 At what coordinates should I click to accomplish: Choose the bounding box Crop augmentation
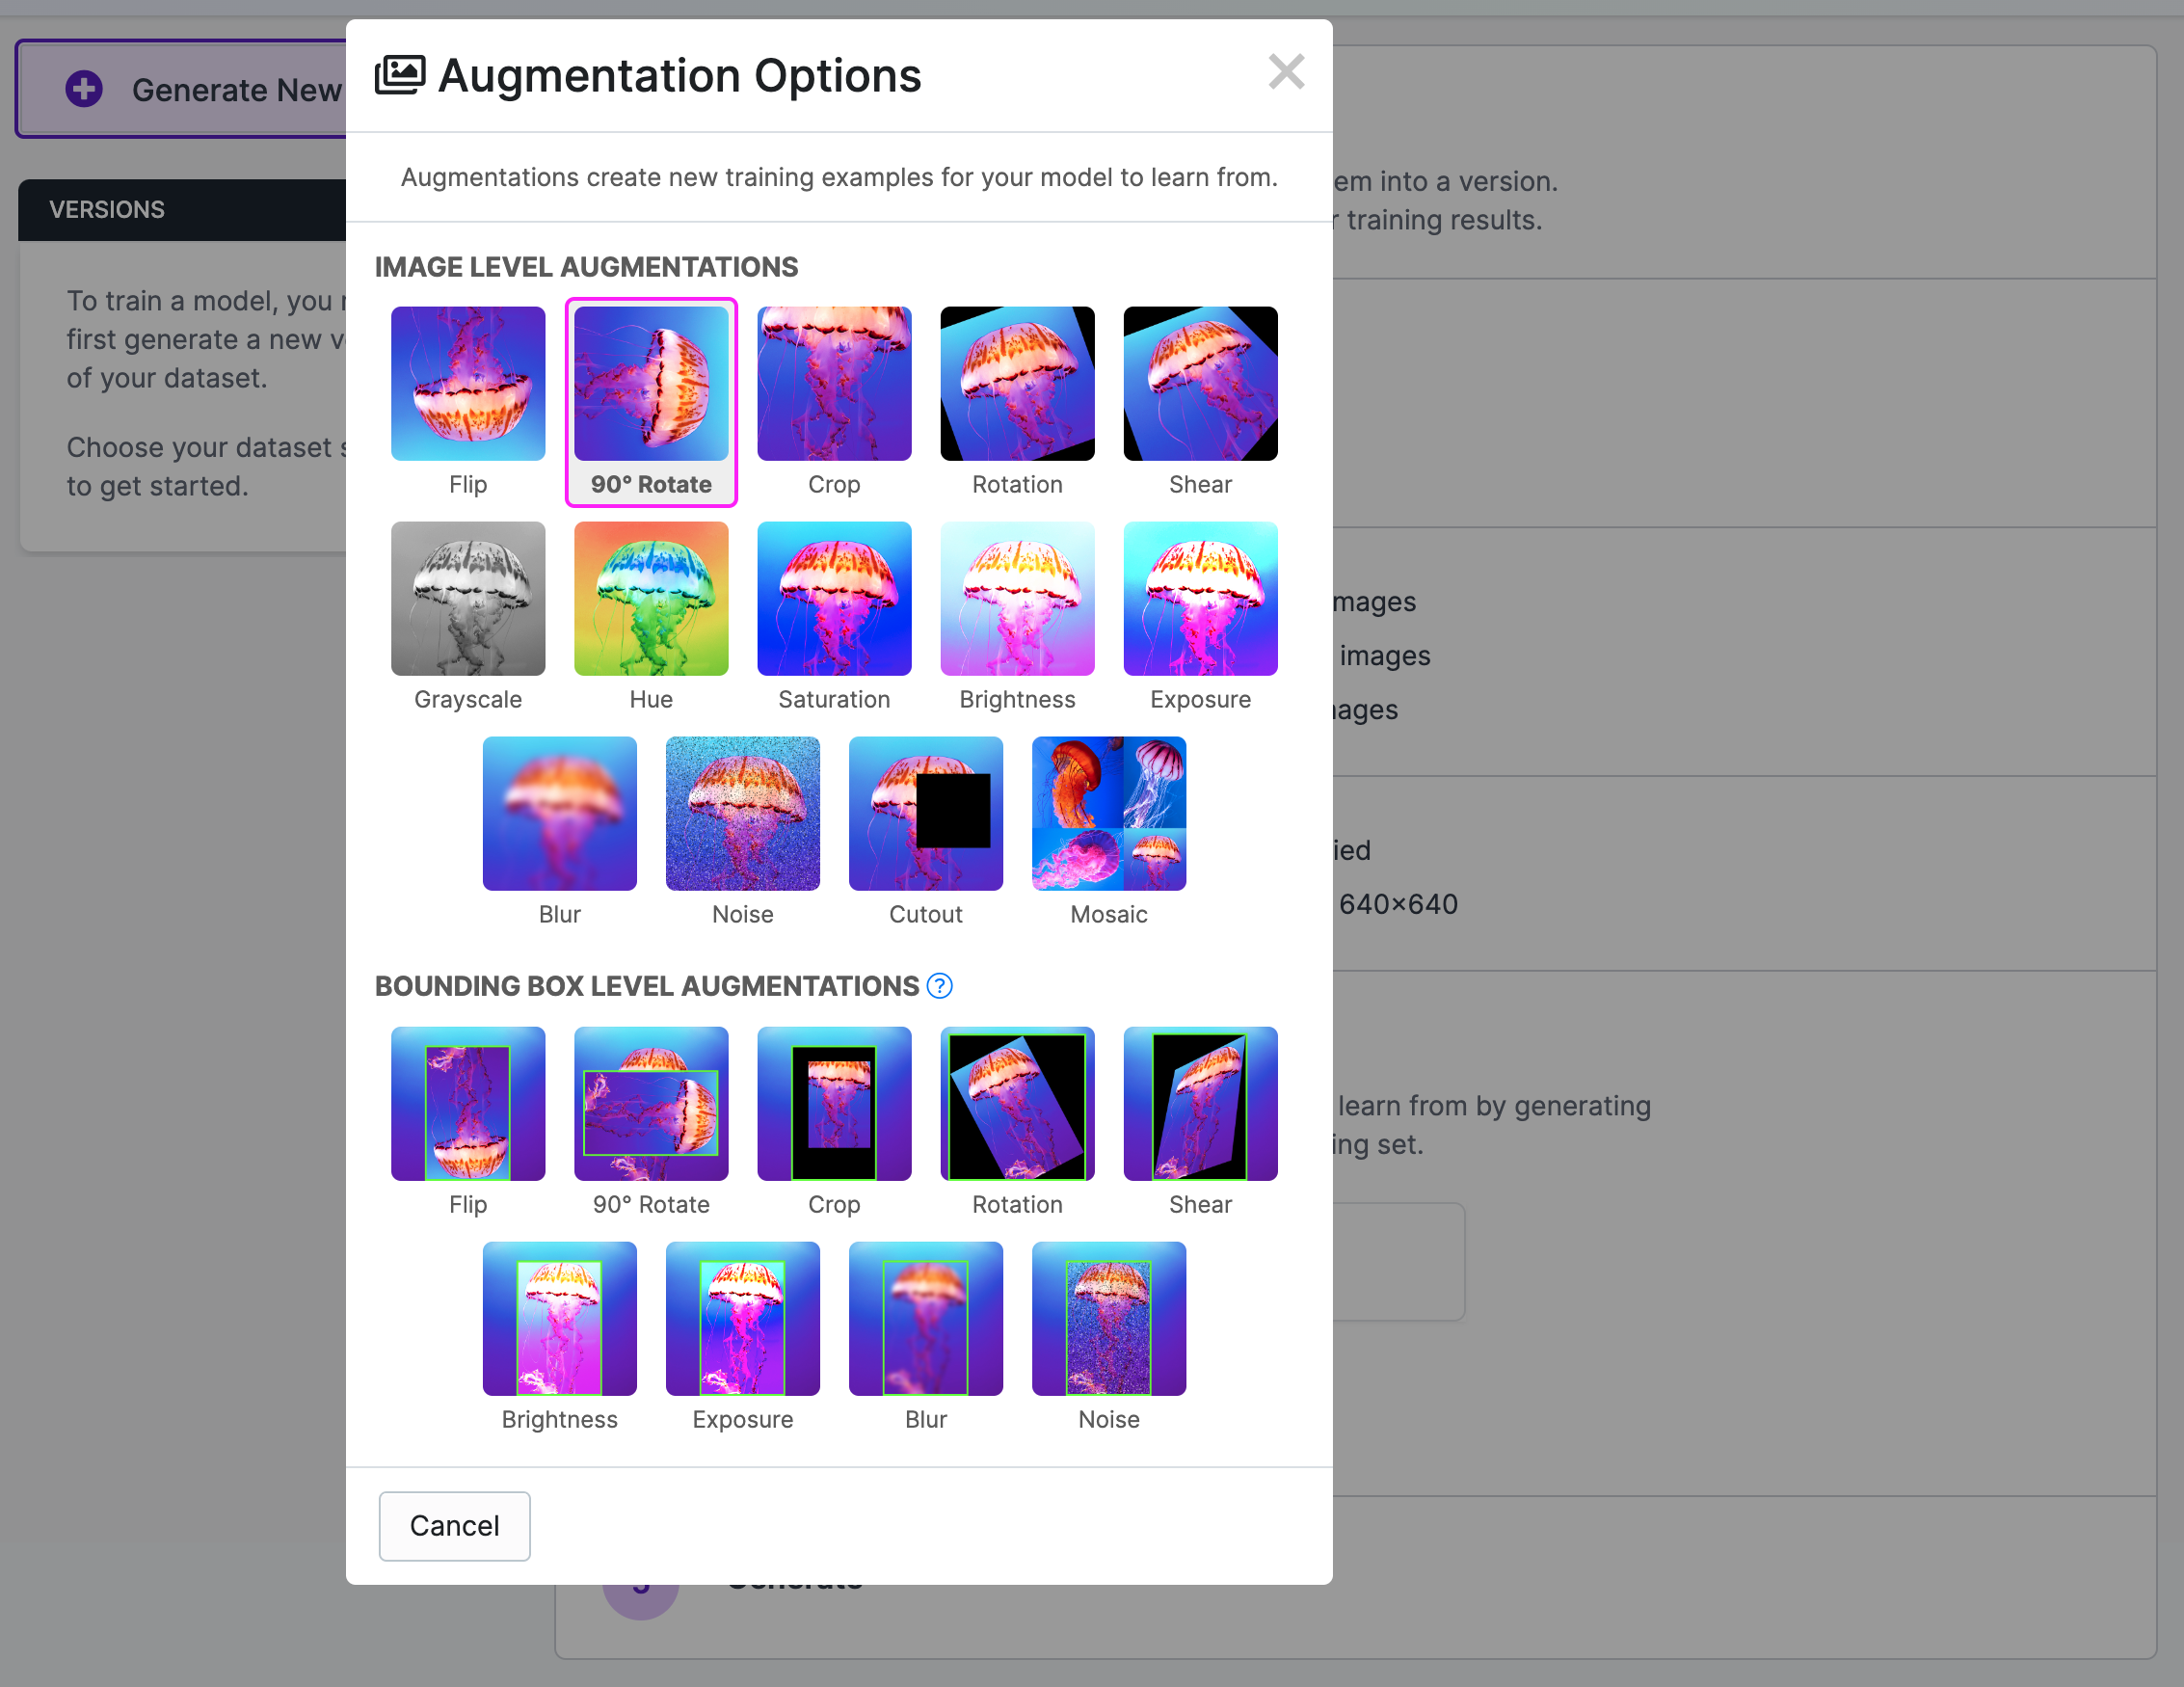tap(833, 1104)
